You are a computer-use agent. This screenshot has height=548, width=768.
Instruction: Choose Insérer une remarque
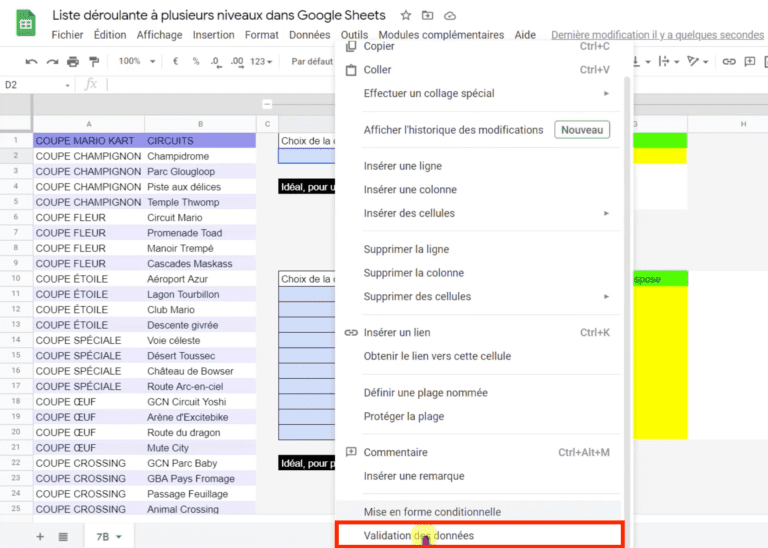point(480,476)
